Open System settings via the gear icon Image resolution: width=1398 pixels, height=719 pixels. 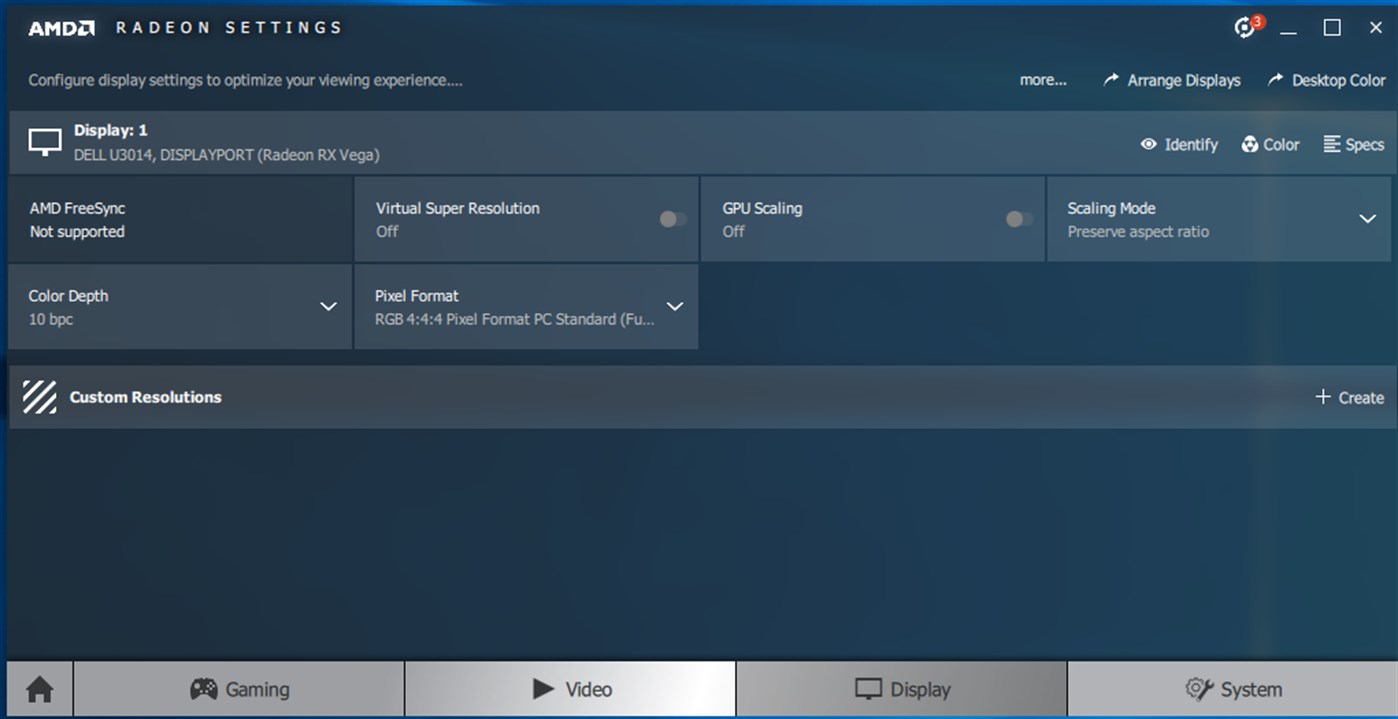pos(1198,689)
